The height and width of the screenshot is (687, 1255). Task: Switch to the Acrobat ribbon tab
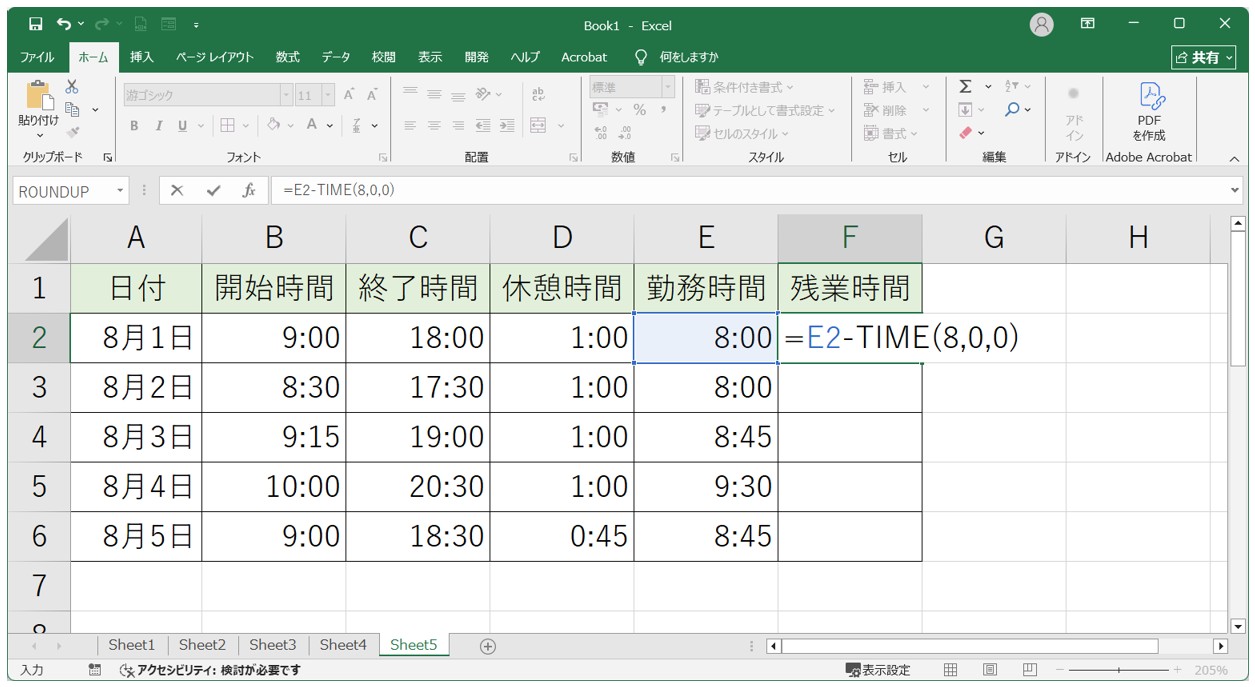pos(584,57)
